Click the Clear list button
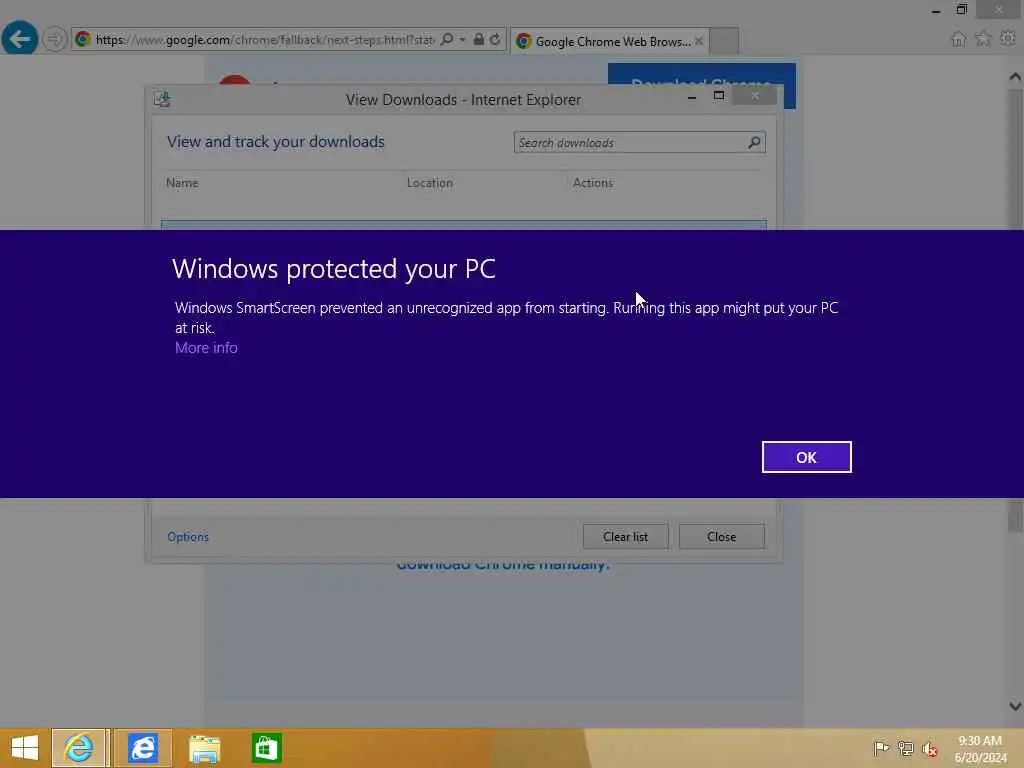The image size is (1024, 768). pyautogui.click(x=626, y=537)
